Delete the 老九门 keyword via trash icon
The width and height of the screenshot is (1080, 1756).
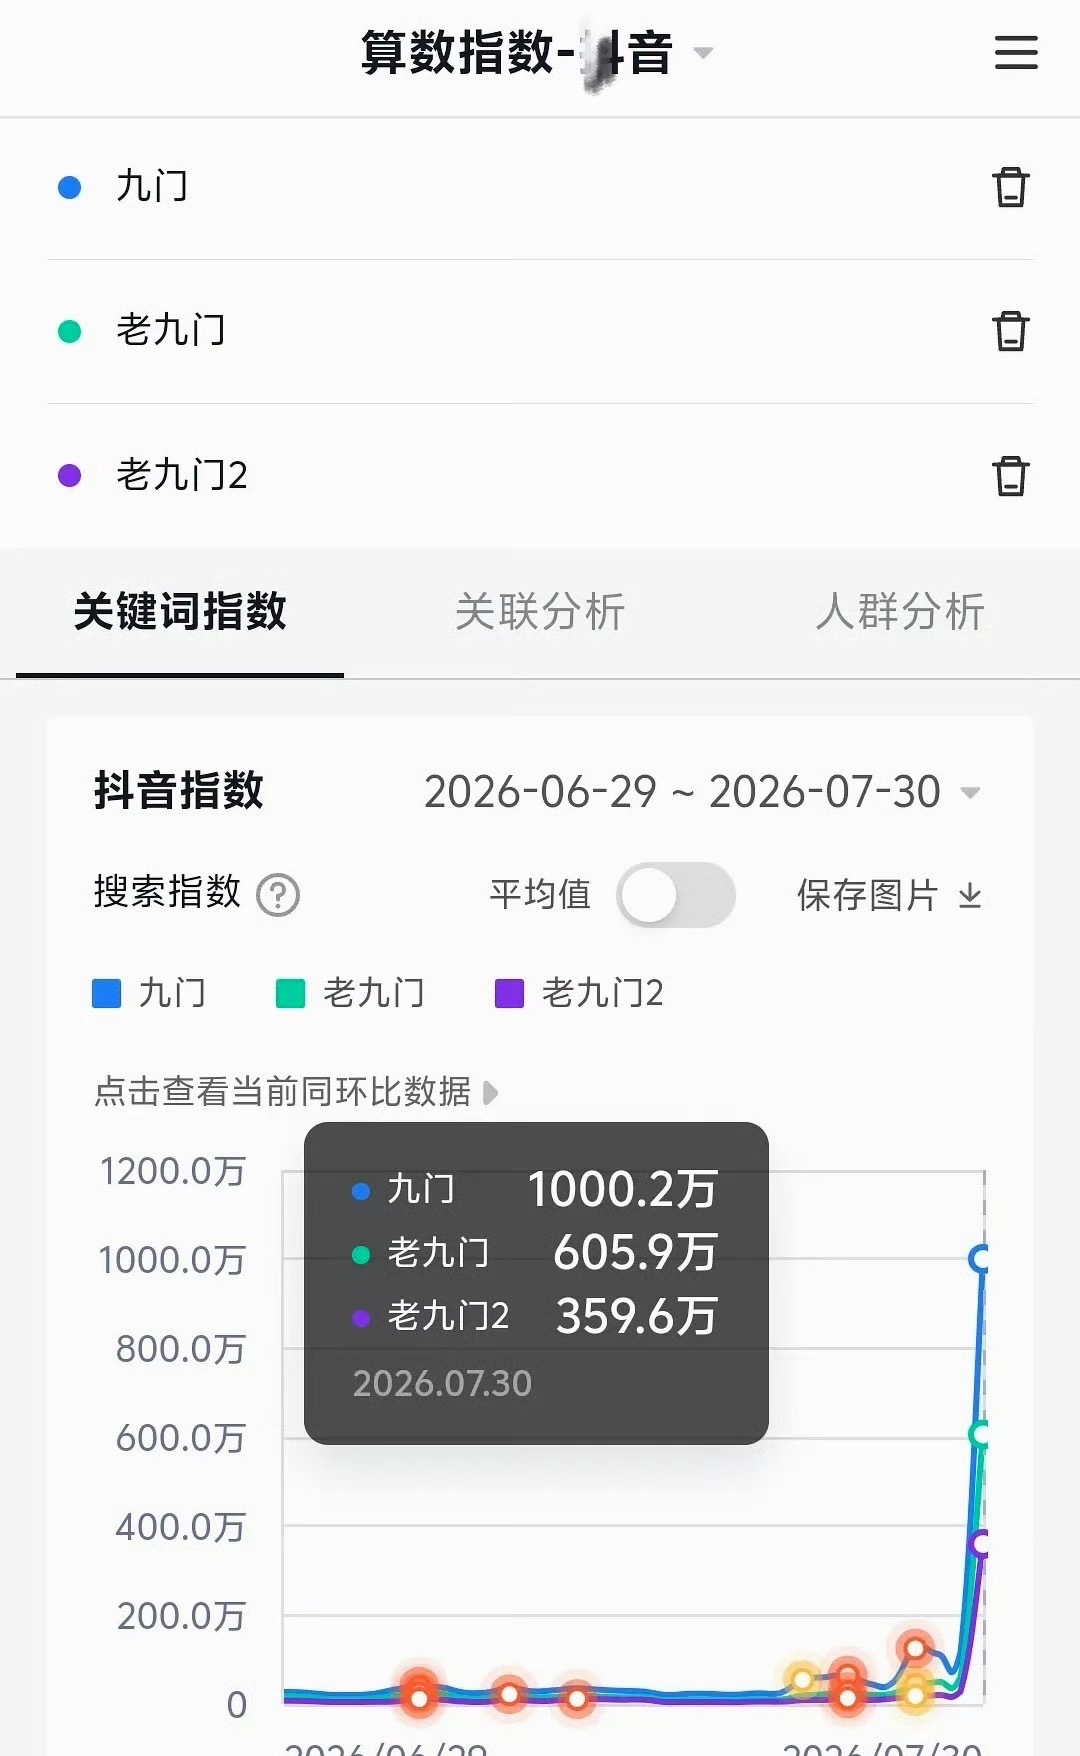tap(1011, 331)
